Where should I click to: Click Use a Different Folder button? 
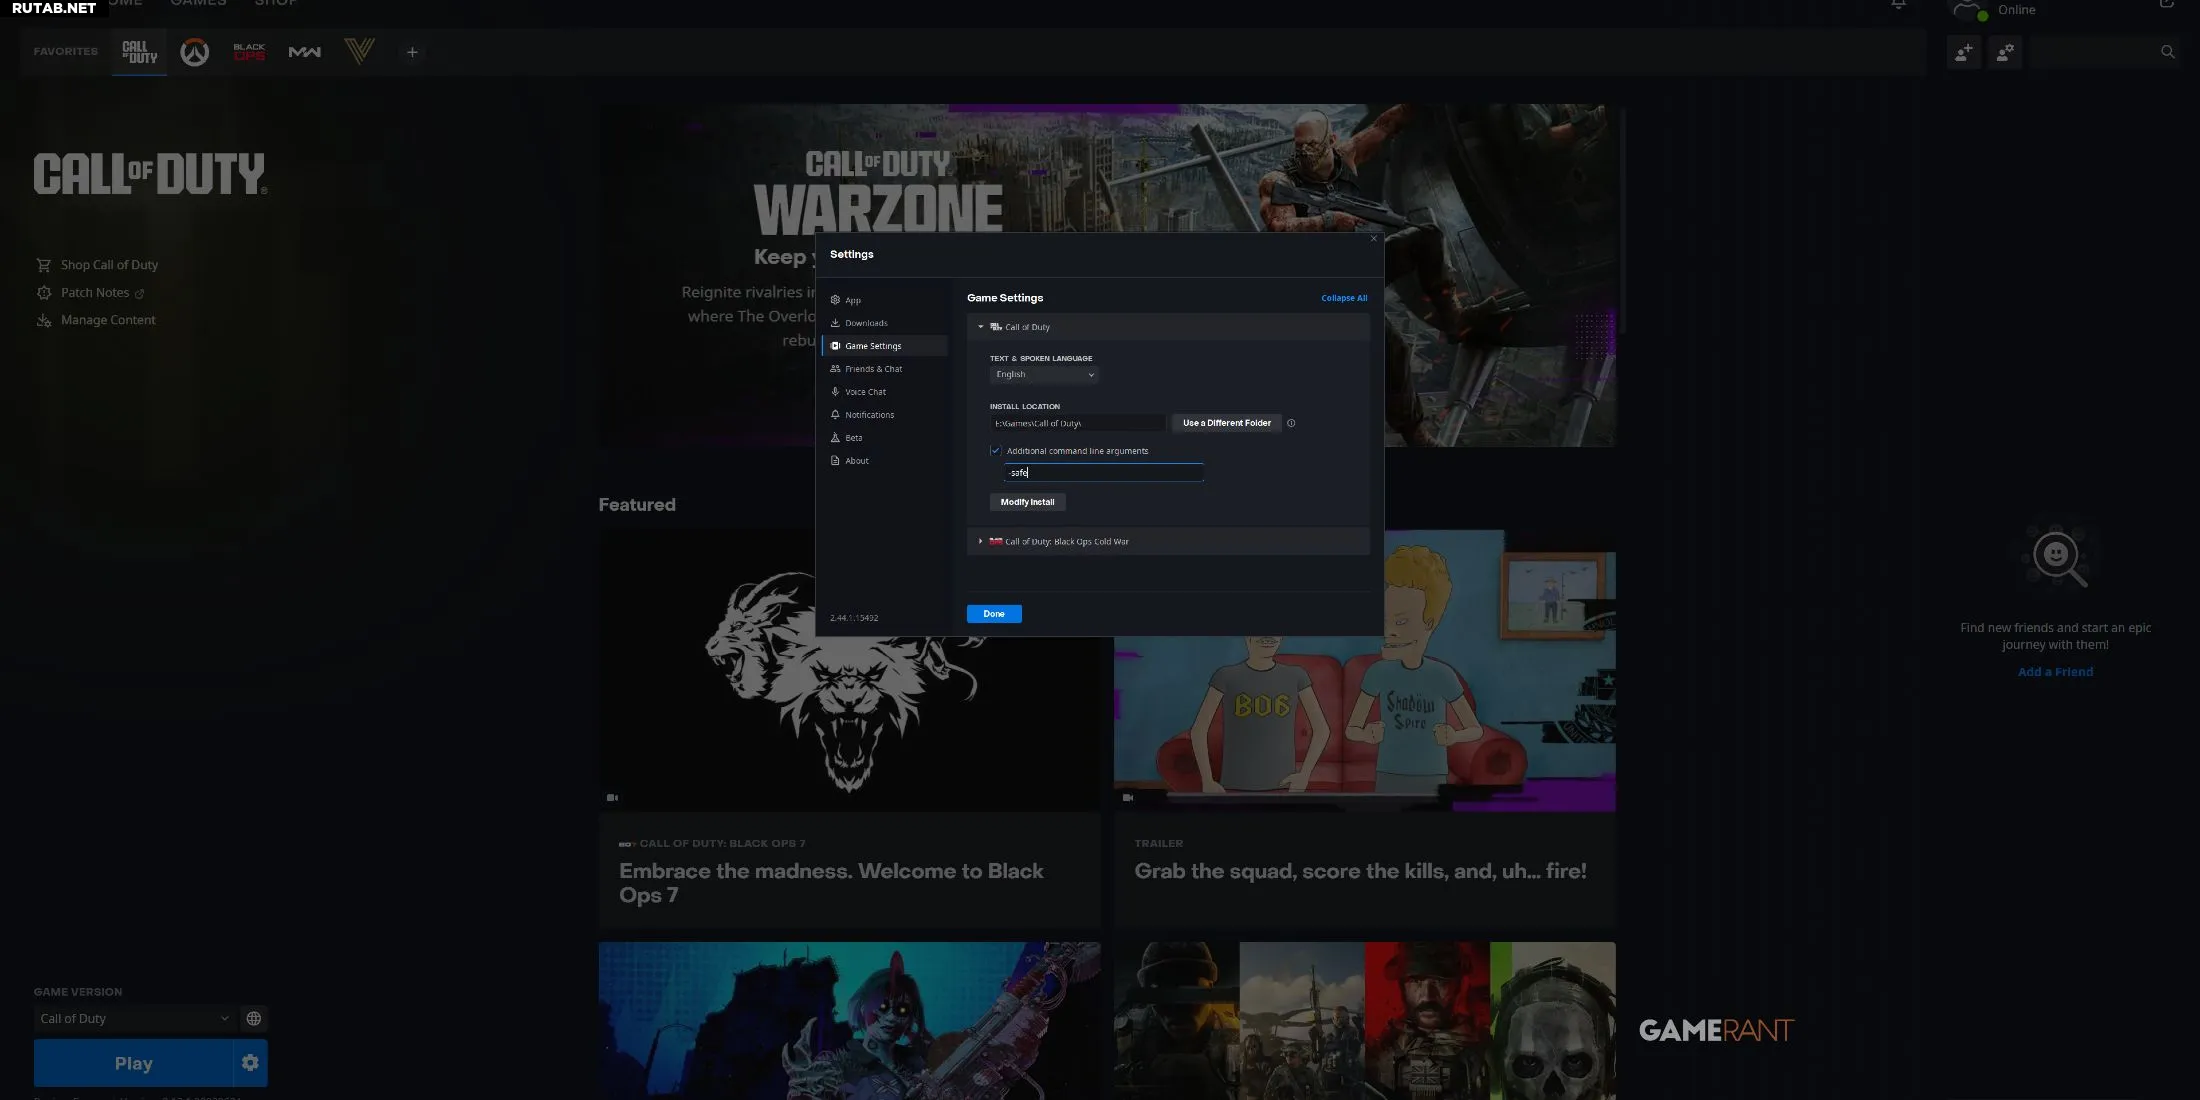(1226, 423)
